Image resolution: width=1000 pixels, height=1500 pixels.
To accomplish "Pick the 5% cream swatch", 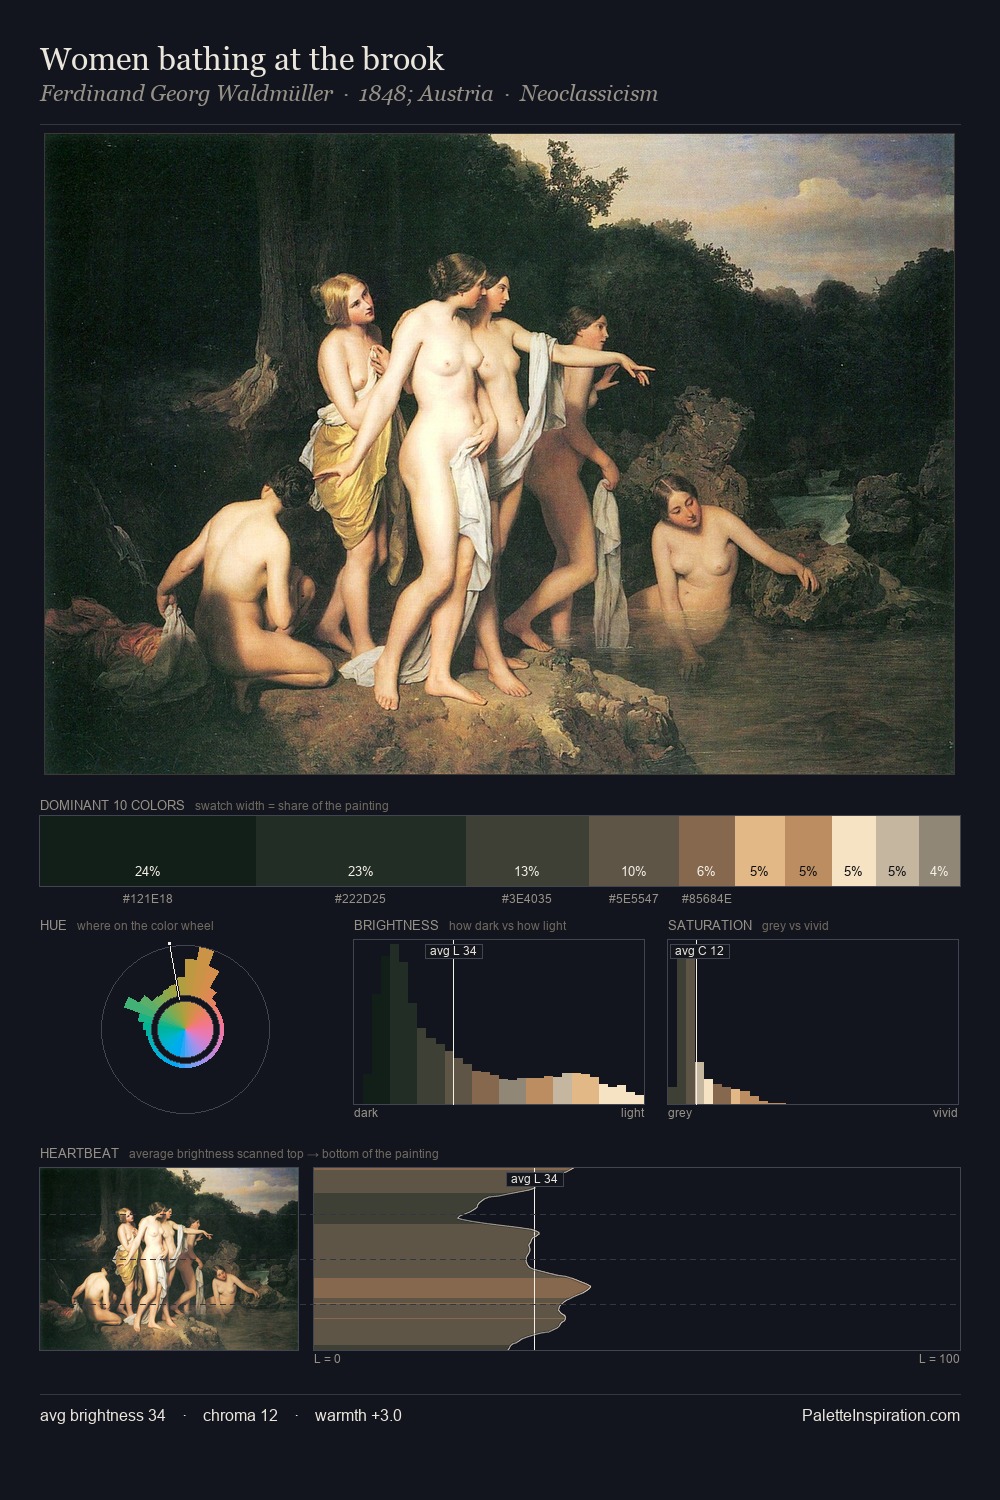I will [854, 851].
